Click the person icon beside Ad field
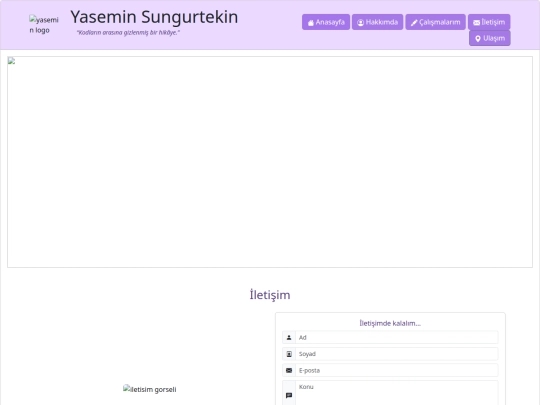 click(x=289, y=338)
